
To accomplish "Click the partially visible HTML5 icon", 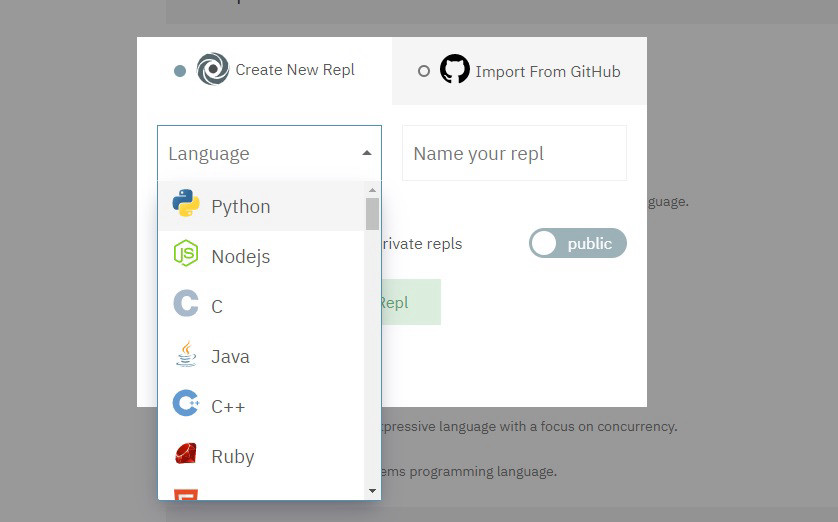I will (x=186, y=494).
